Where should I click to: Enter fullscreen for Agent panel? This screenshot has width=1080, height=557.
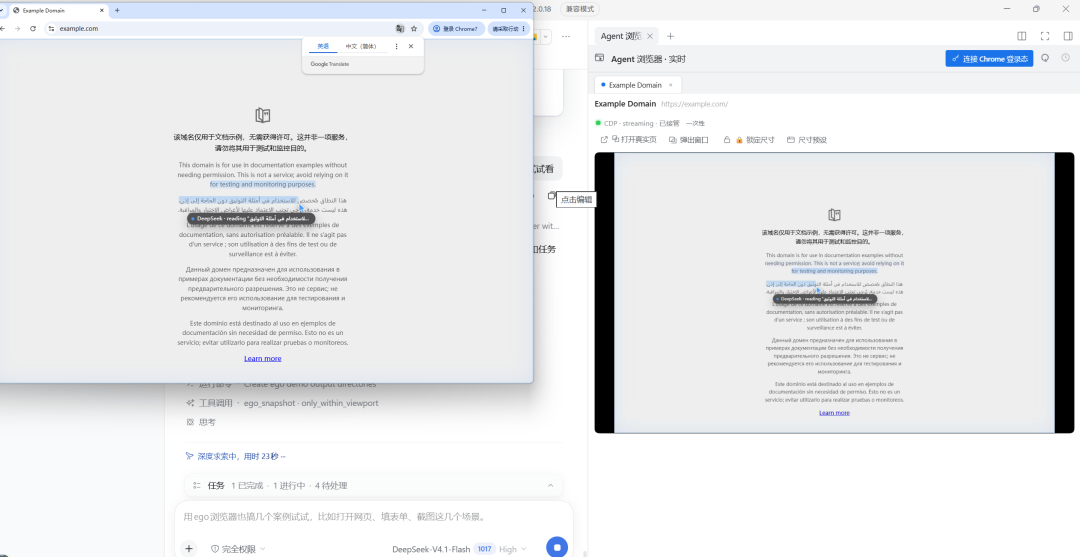[1045, 36]
